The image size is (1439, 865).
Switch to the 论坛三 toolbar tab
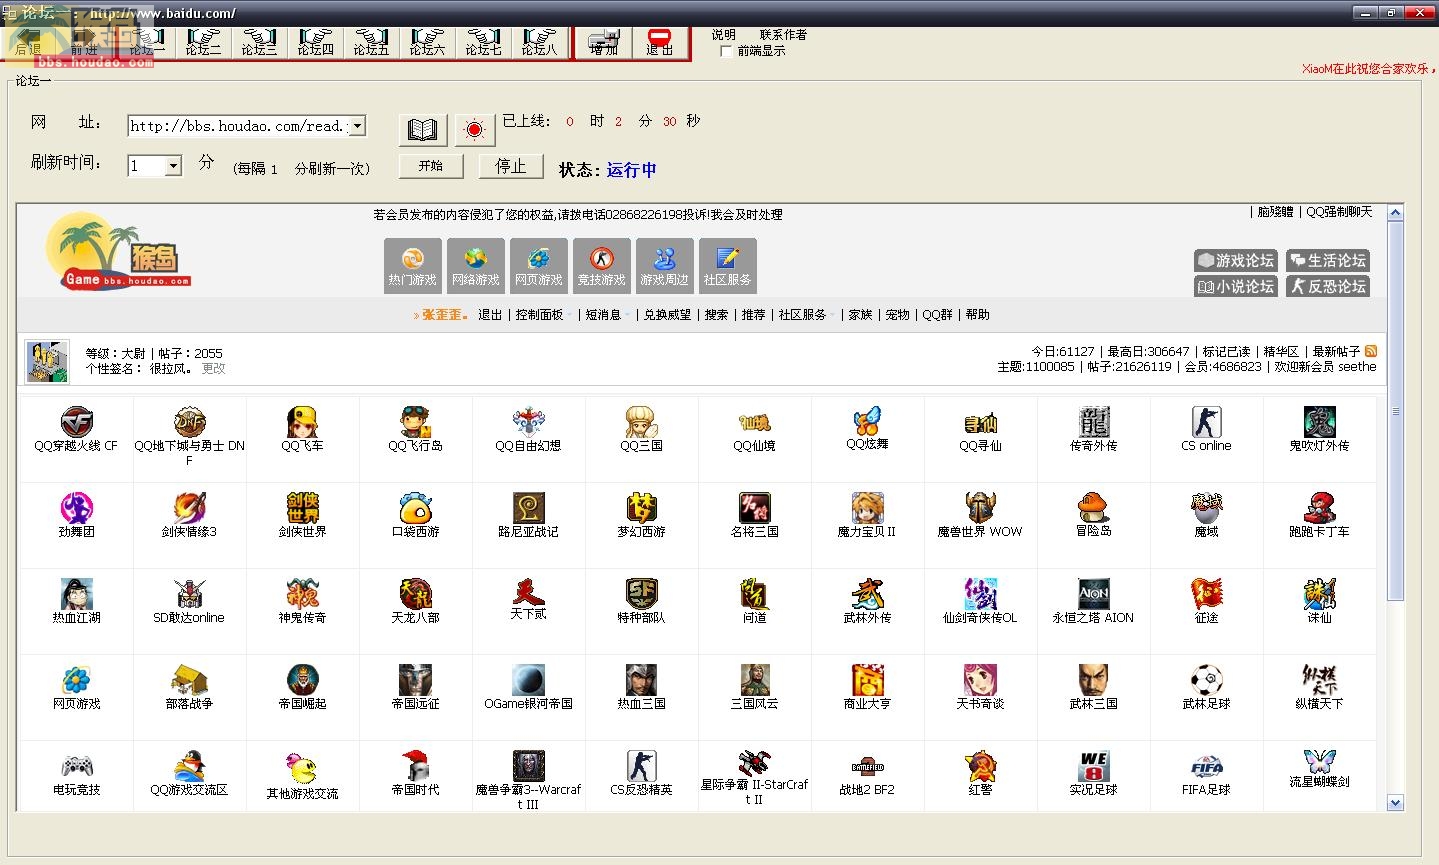click(x=259, y=42)
